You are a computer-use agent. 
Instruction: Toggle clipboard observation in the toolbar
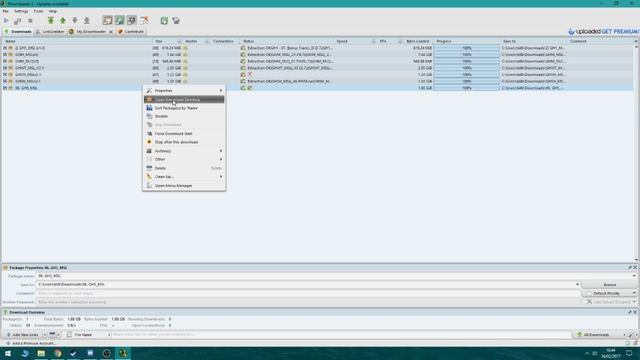107,20
